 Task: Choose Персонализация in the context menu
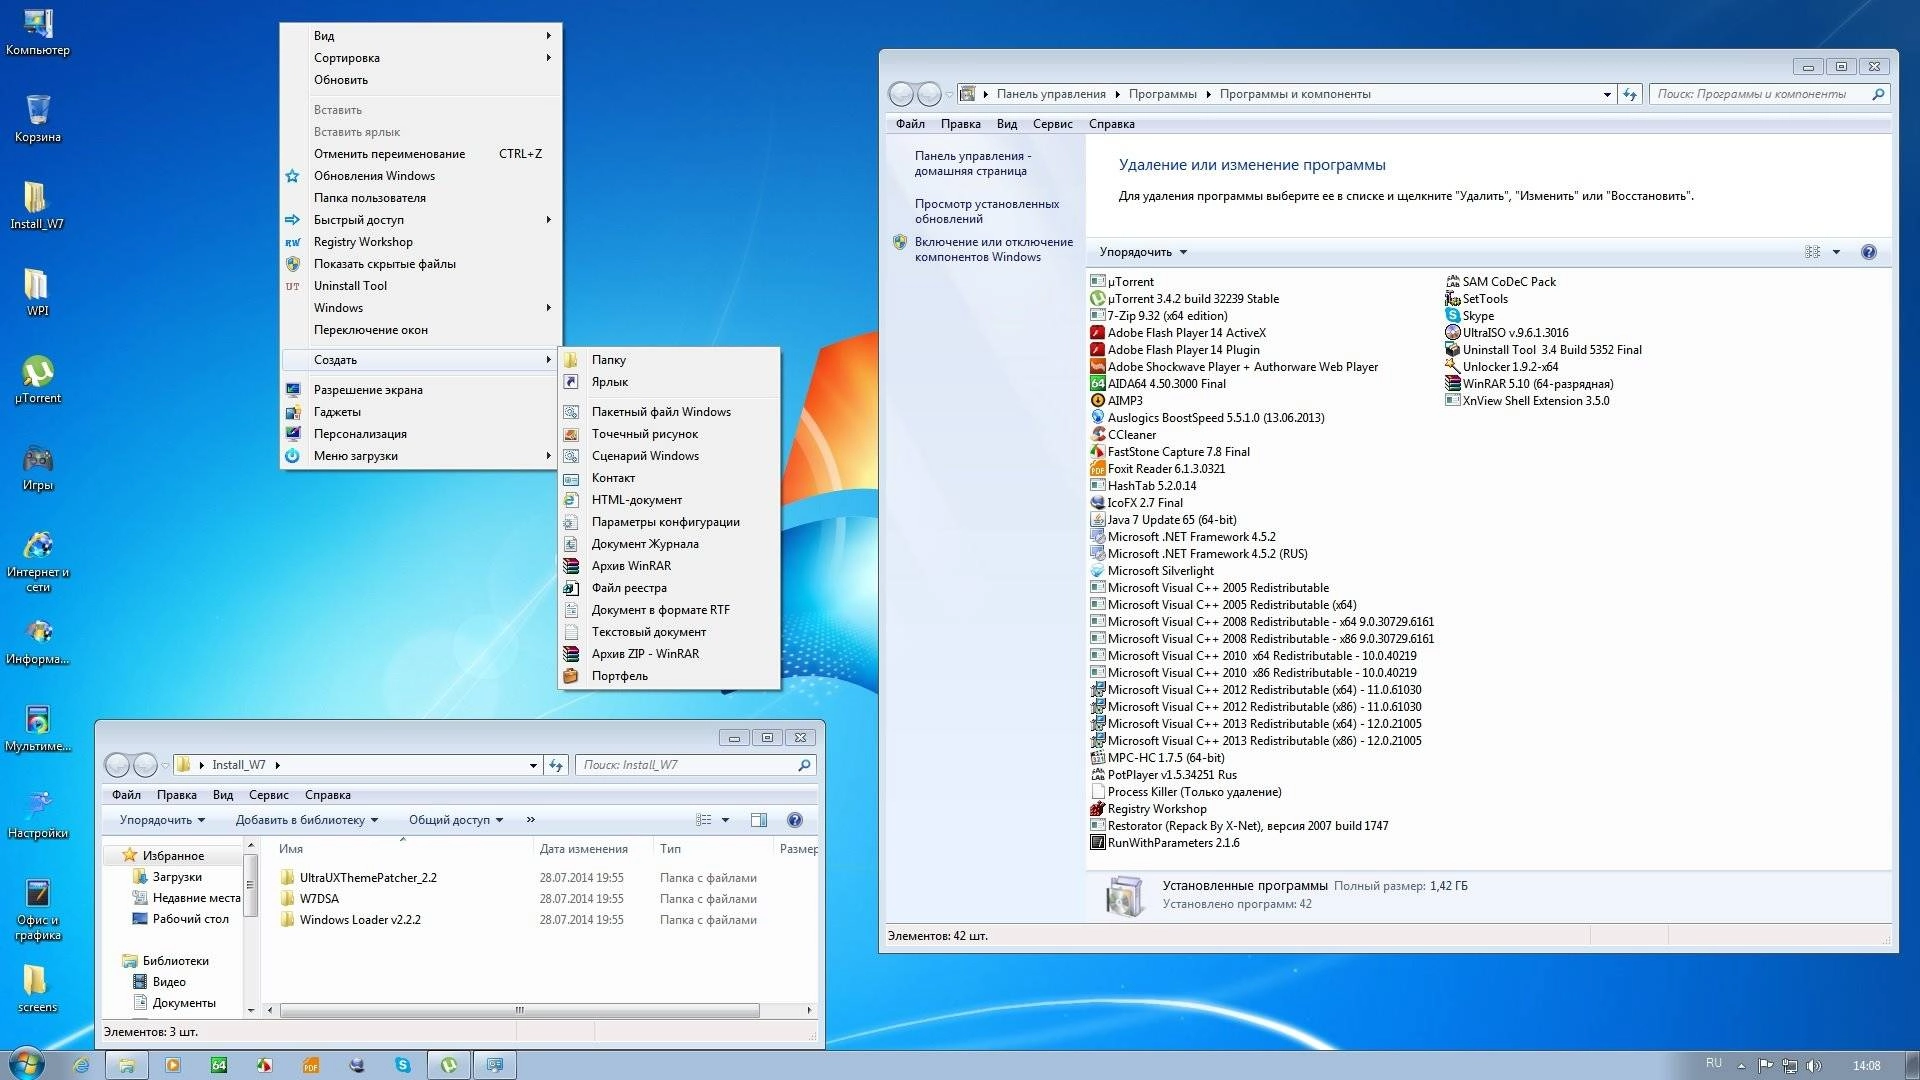(x=420, y=434)
